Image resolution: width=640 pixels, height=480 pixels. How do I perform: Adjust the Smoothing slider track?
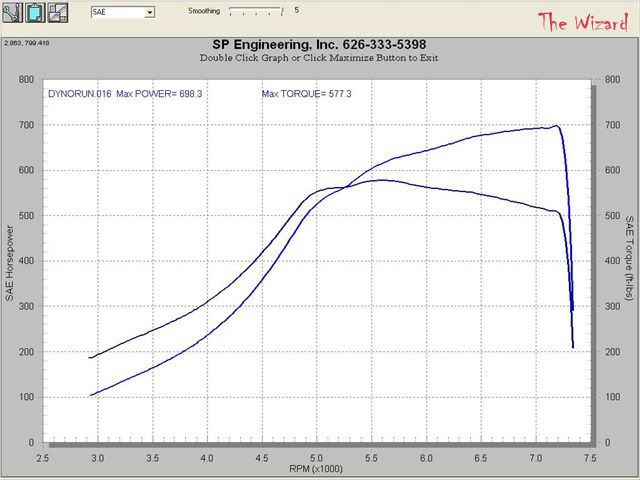(x=256, y=11)
